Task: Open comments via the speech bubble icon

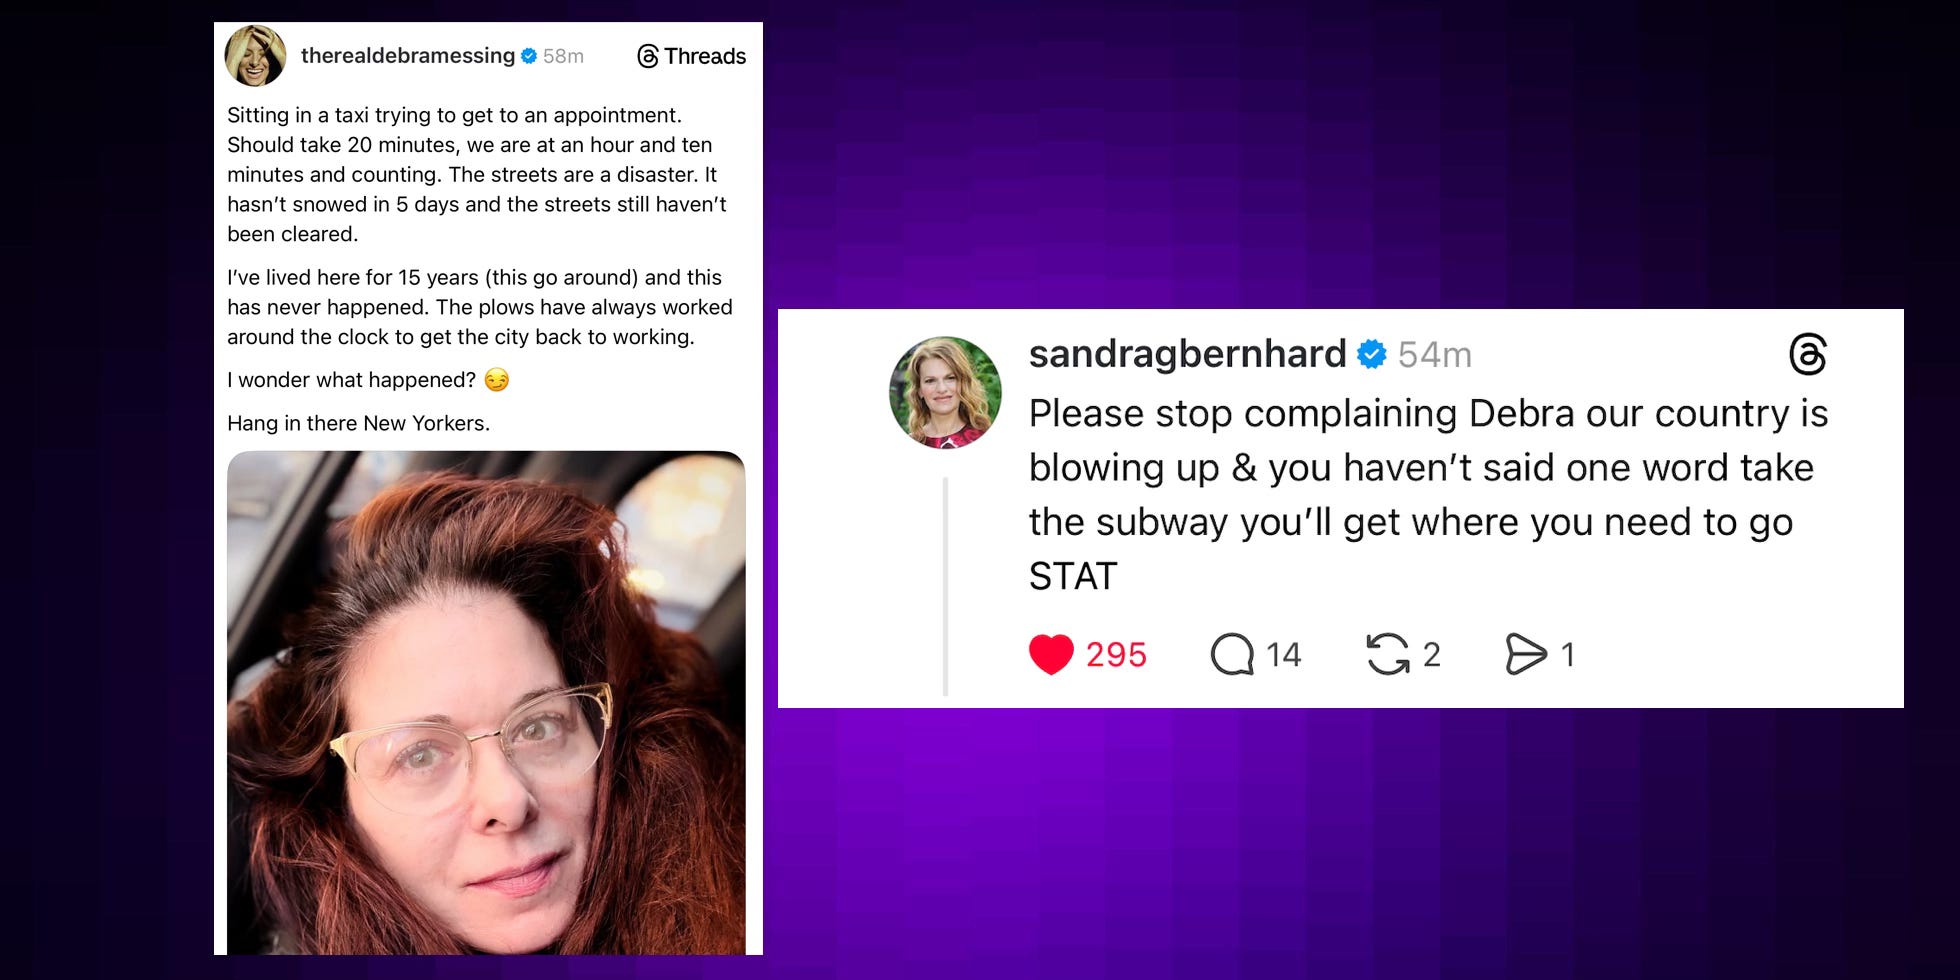Action: [1232, 655]
